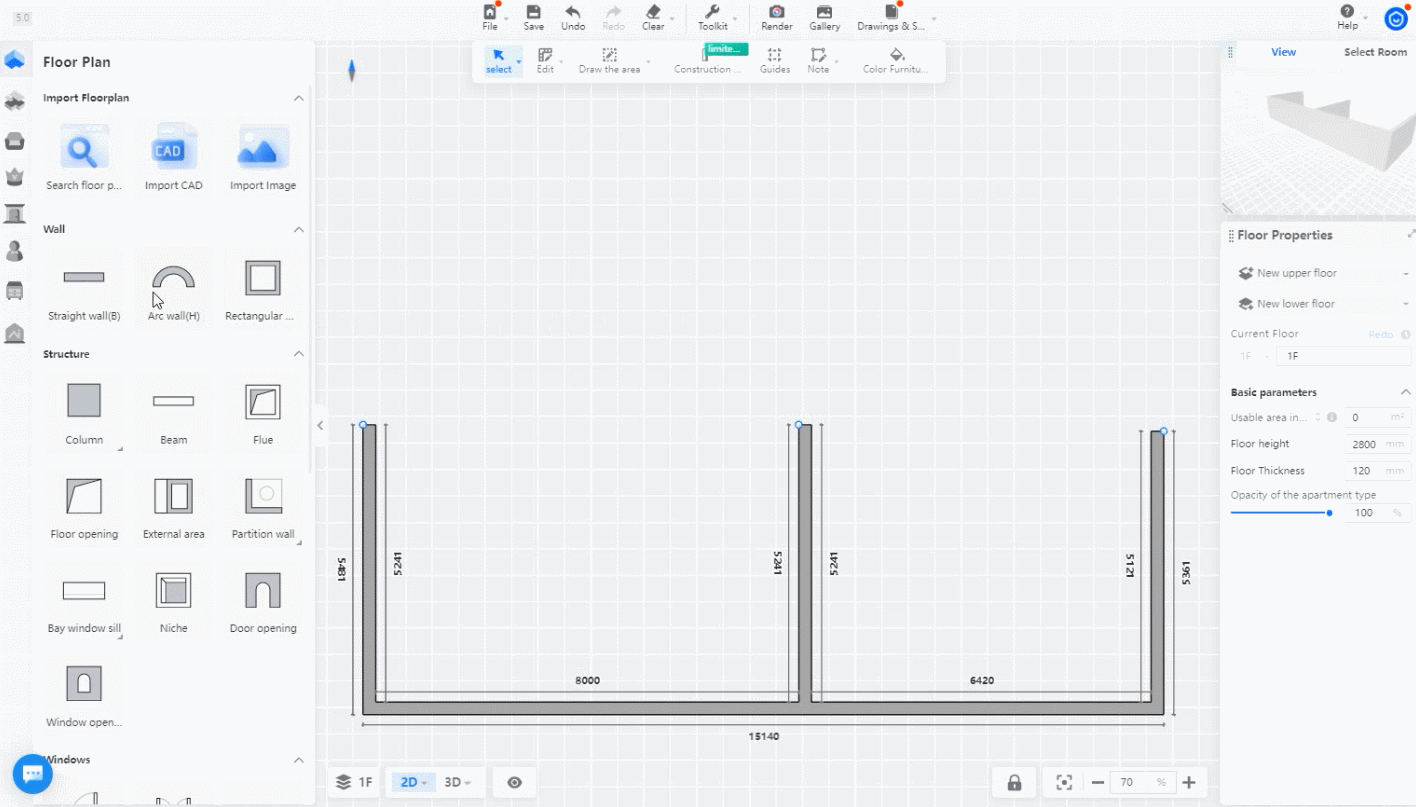
Task: Toggle the canvas lock button
Action: point(1014,782)
